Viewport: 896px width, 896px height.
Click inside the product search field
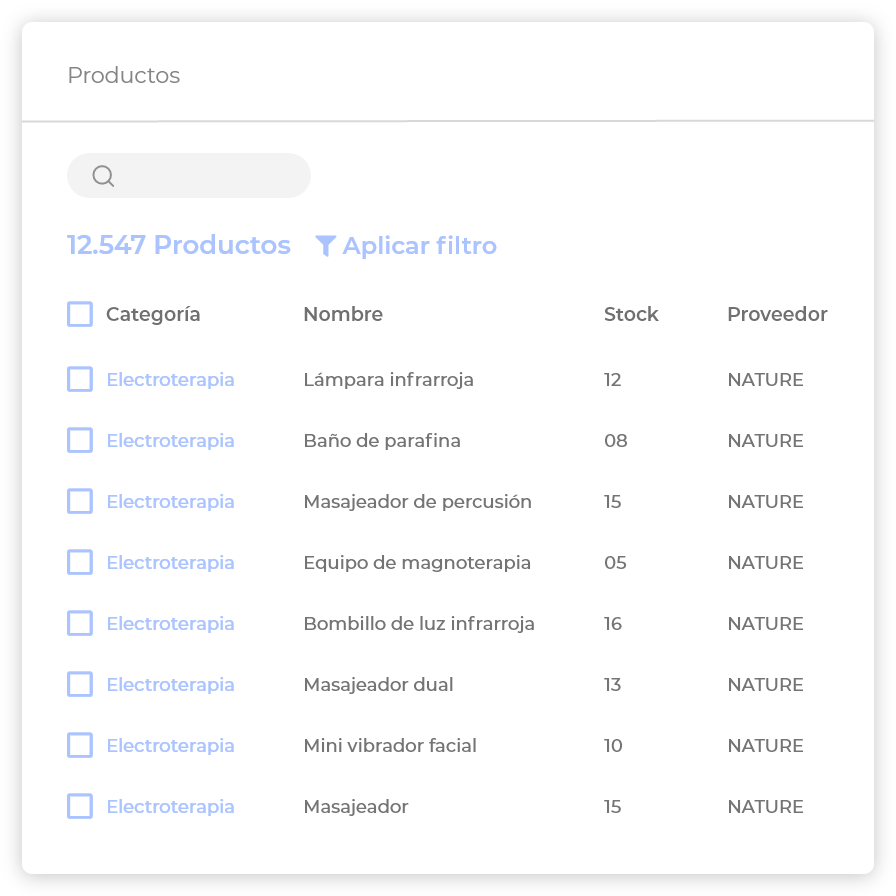click(210, 176)
